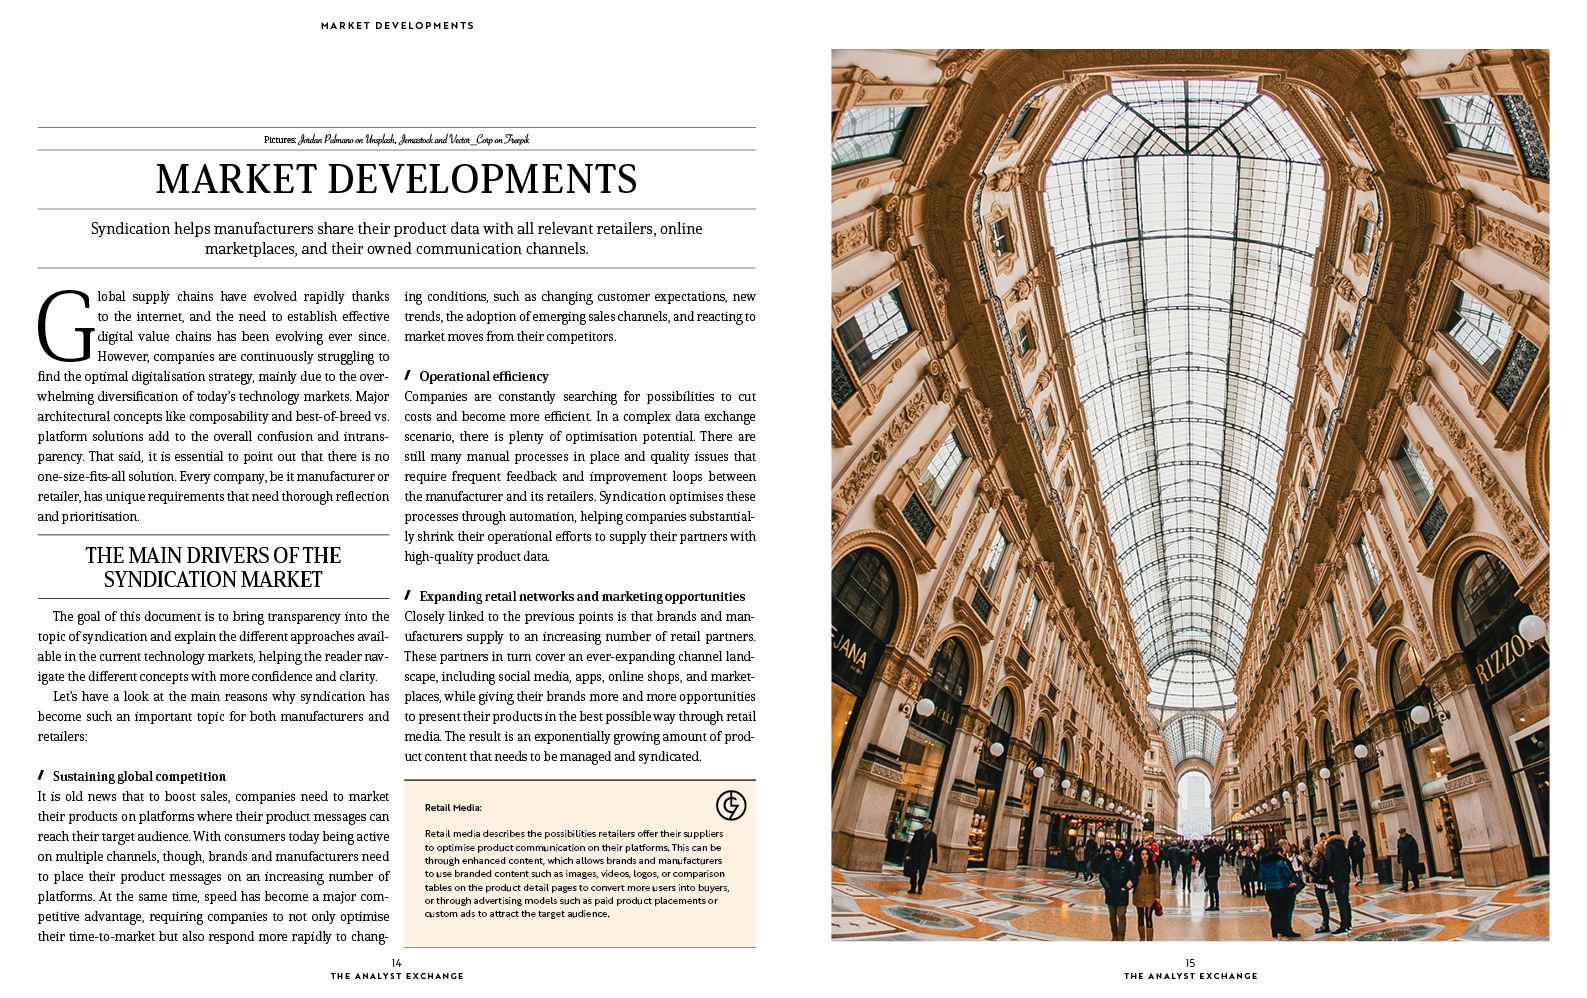Click THE ANALYST EXCHANGE footer on the left page
Image resolution: width=1587 pixels, height=998 pixels.
[x=397, y=976]
